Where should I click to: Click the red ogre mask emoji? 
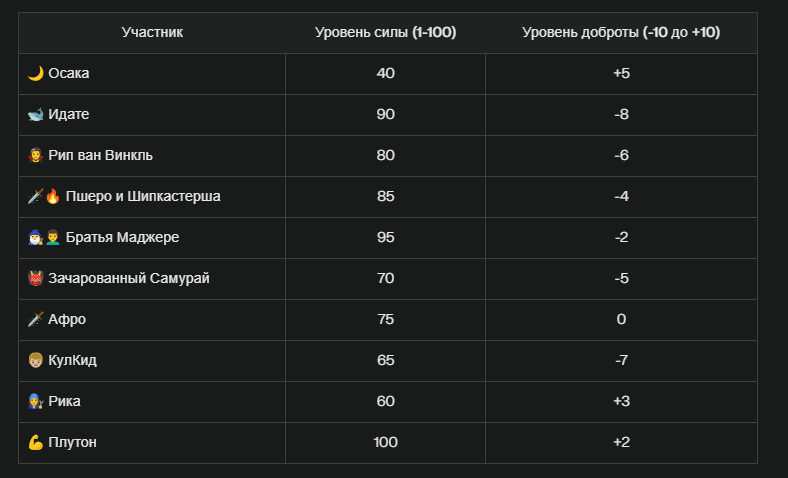point(36,278)
